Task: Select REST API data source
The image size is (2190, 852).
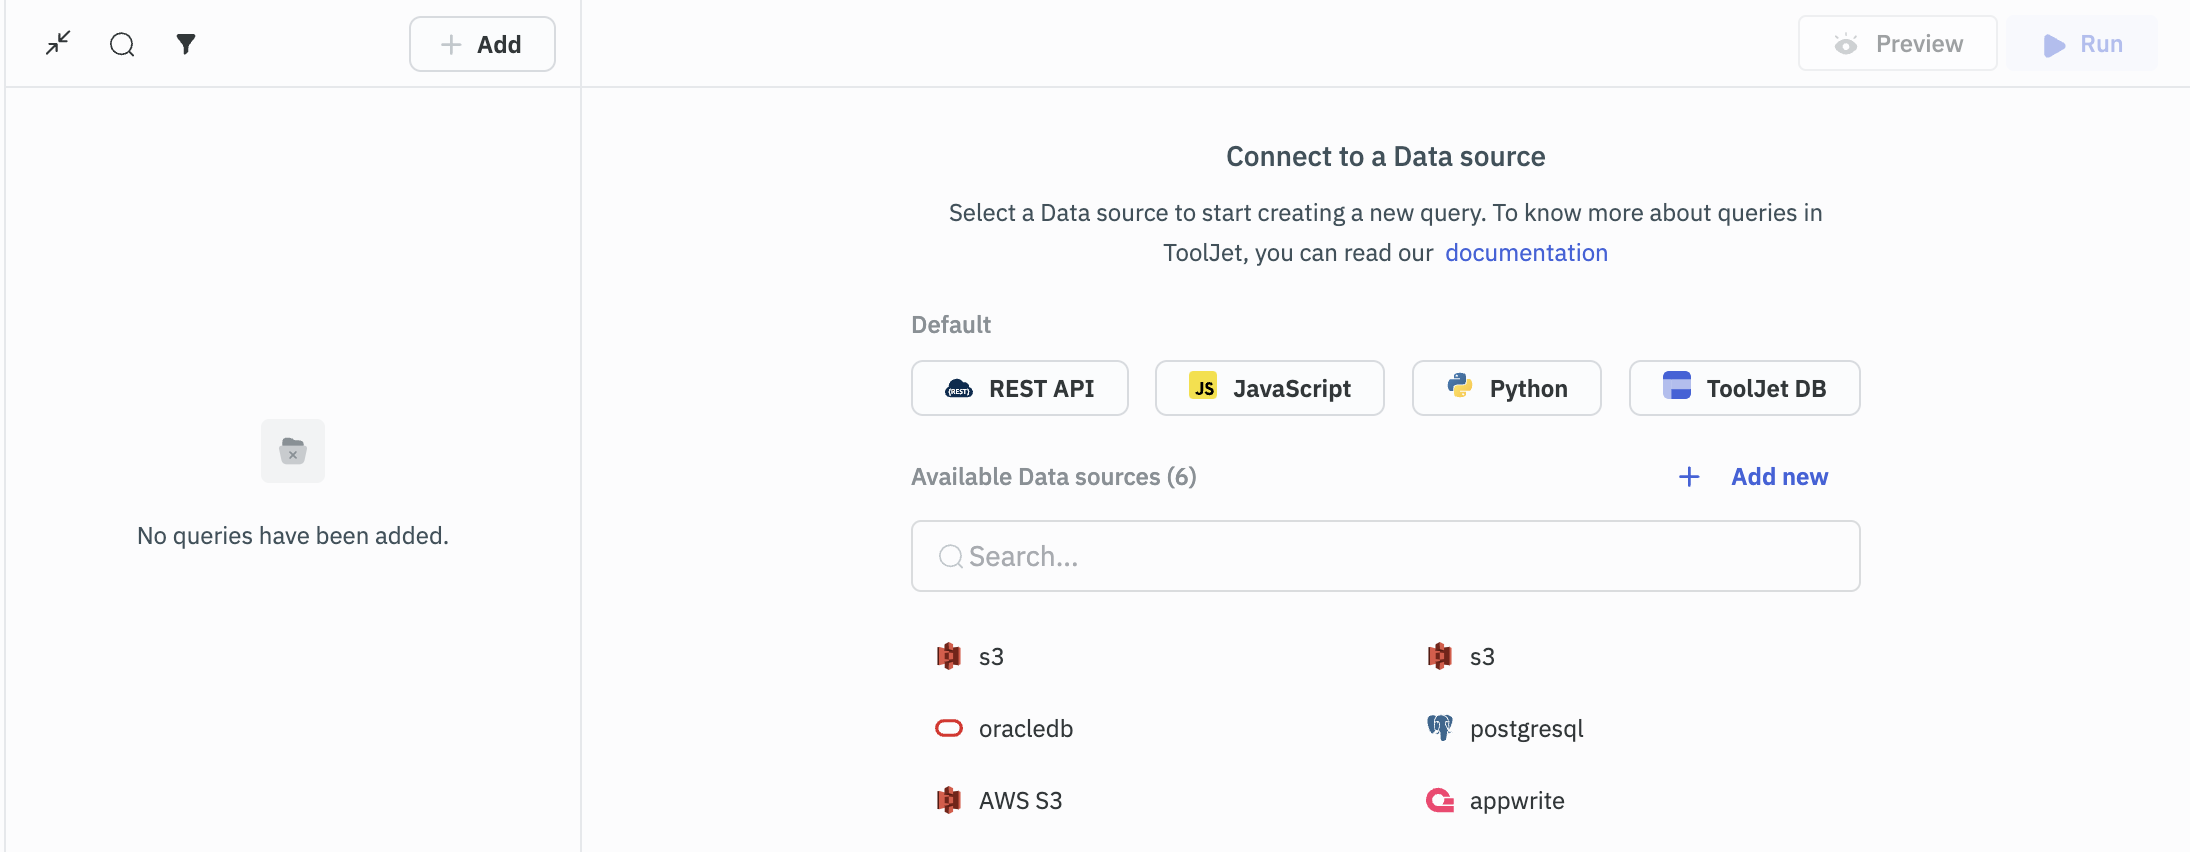Action: coord(1019,388)
